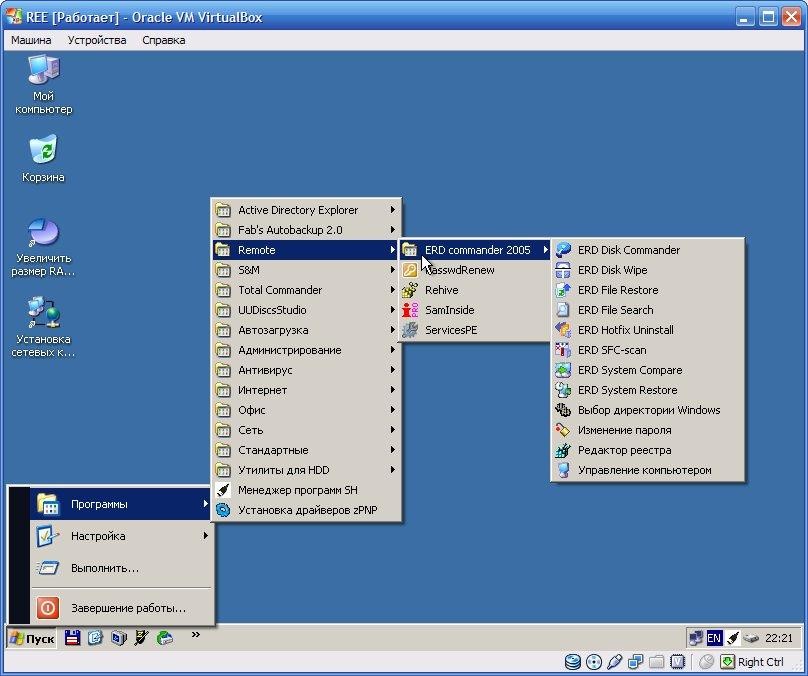The width and height of the screenshot is (808, 676).
Task: Run Установка драйверов zPNP
Action: (307, 511)
